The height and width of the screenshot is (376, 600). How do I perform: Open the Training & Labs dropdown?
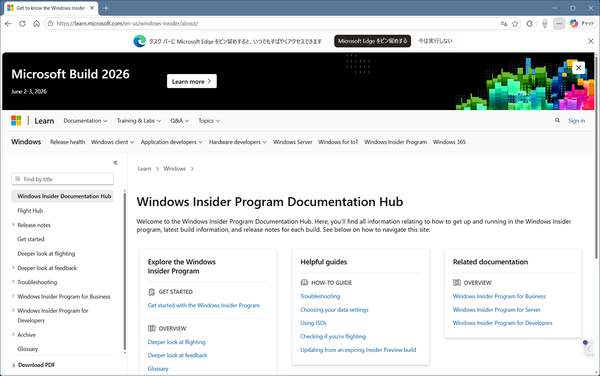(x=139, y=120)
